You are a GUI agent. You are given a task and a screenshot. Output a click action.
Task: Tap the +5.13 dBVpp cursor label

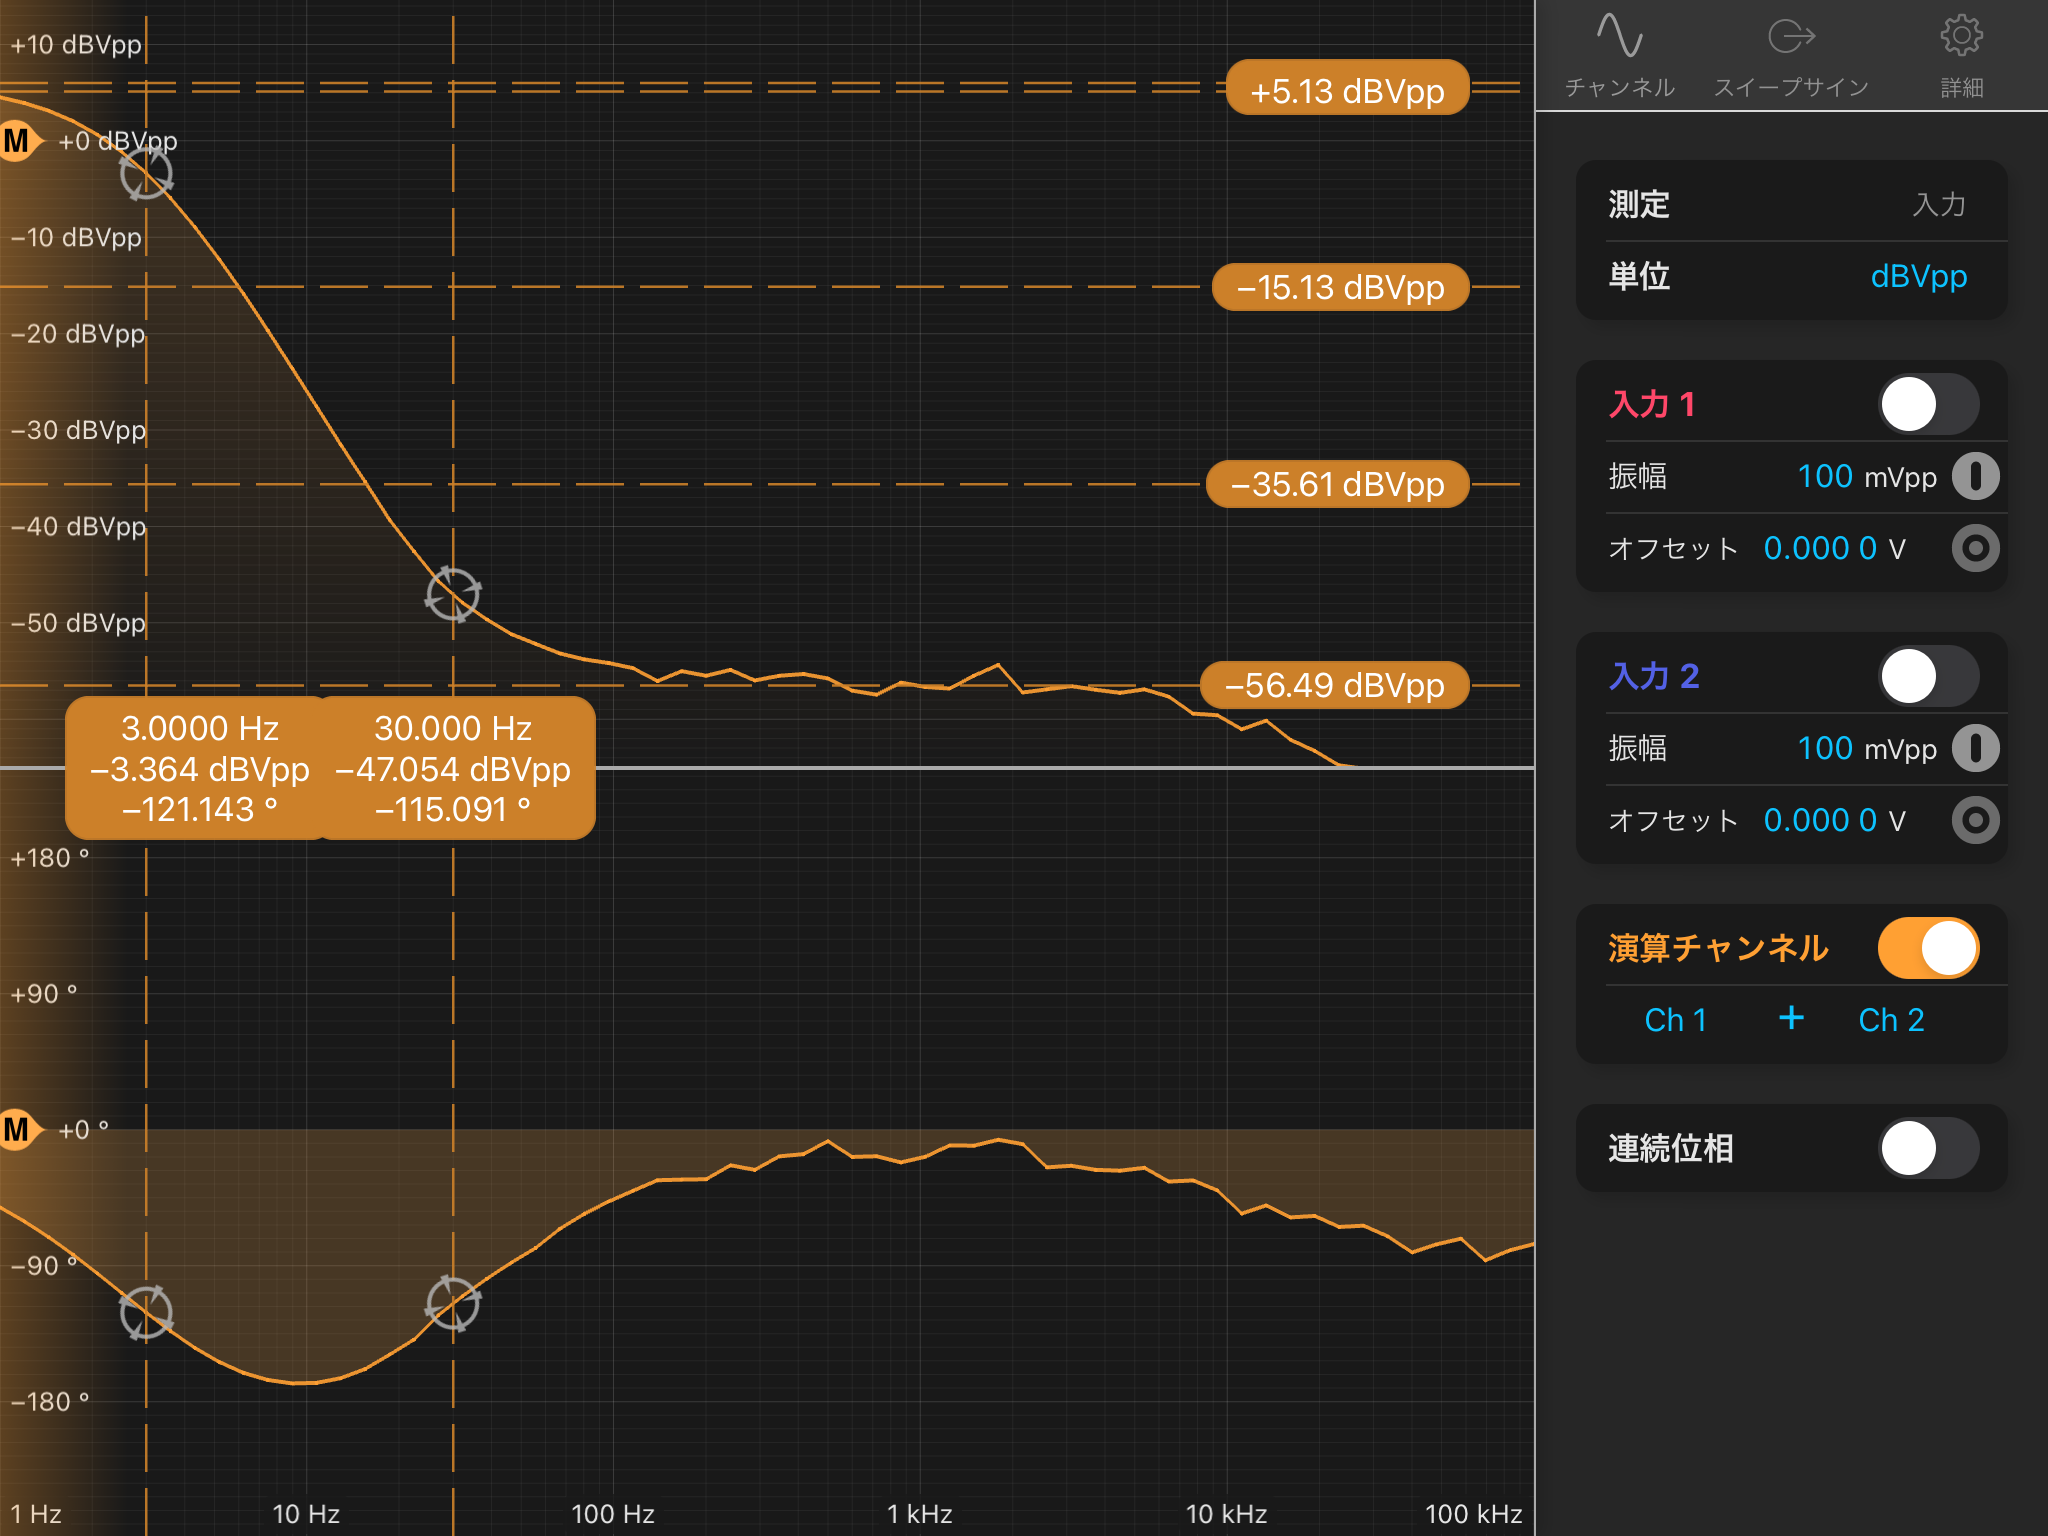tap(1347, 90)
